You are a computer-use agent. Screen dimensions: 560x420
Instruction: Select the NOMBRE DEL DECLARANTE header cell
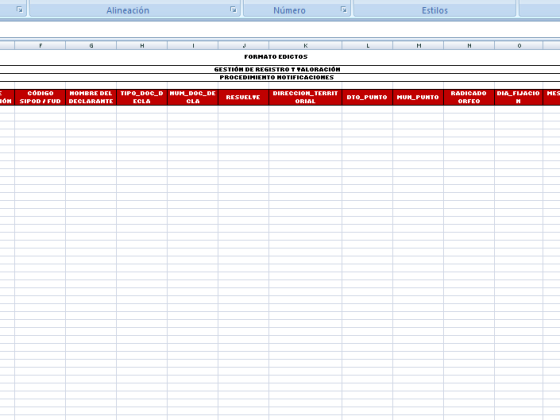click(91, 97)
